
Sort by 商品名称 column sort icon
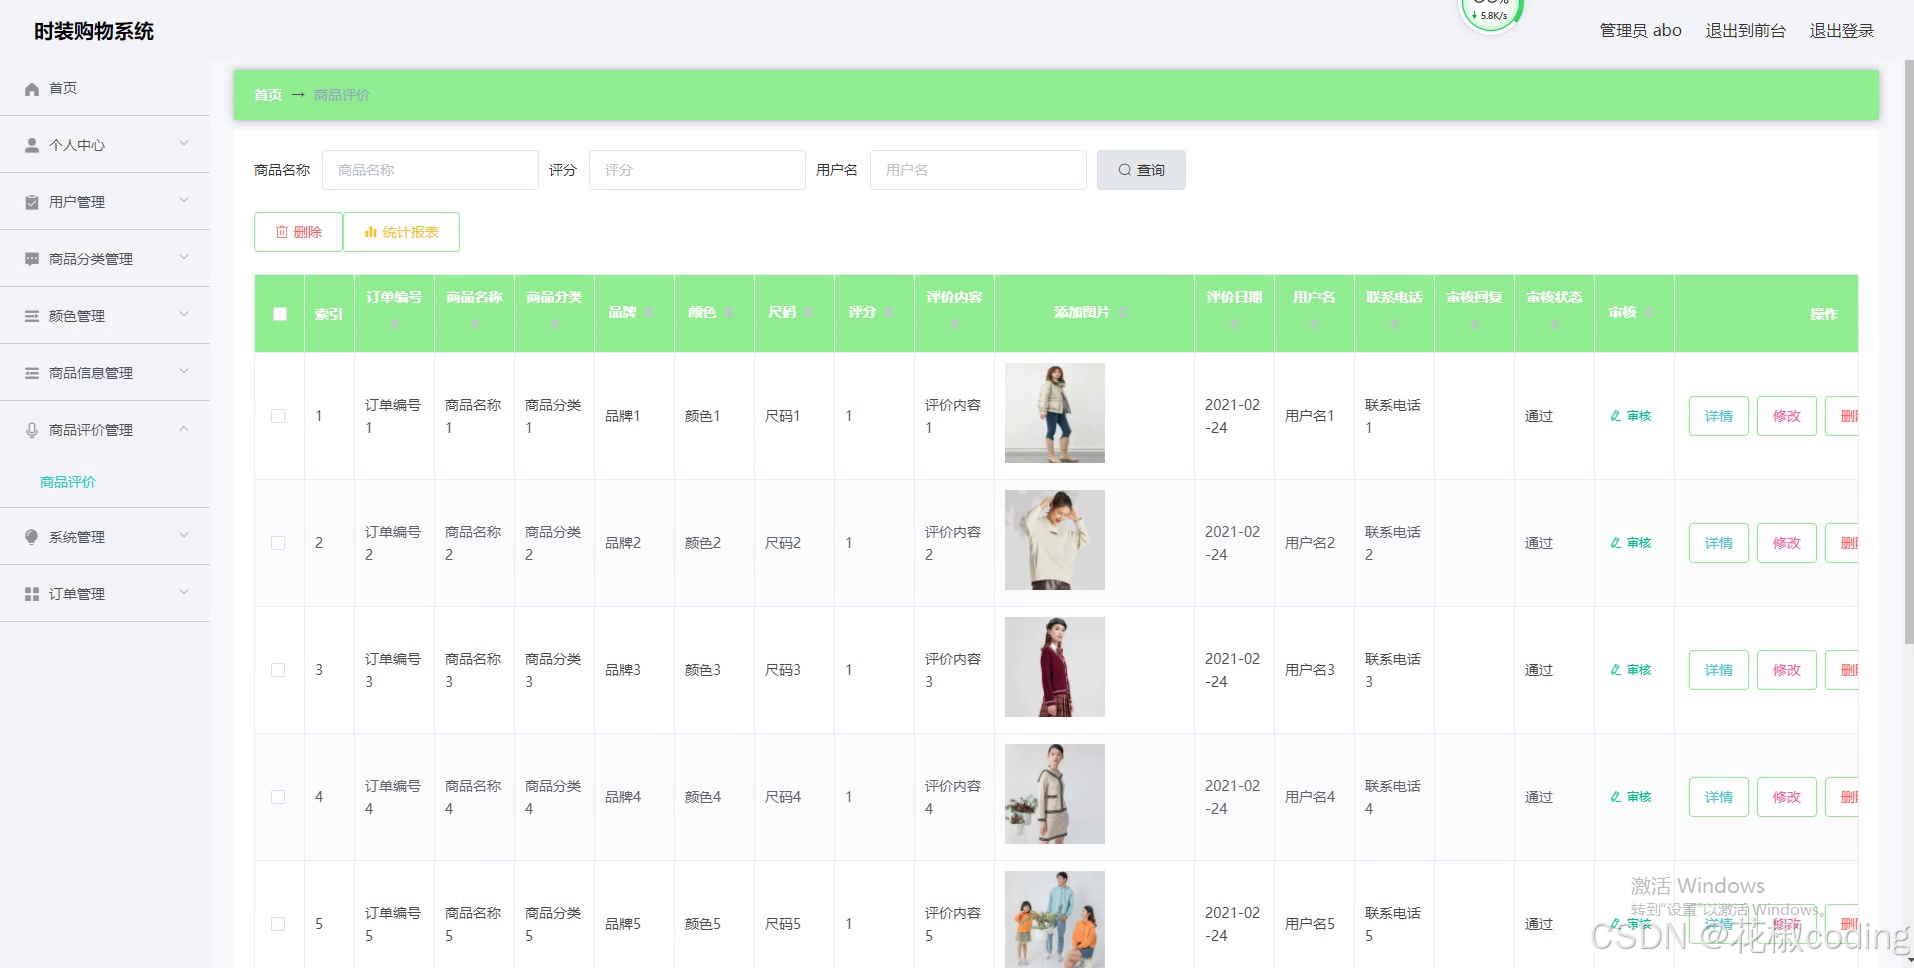[474, 323]
